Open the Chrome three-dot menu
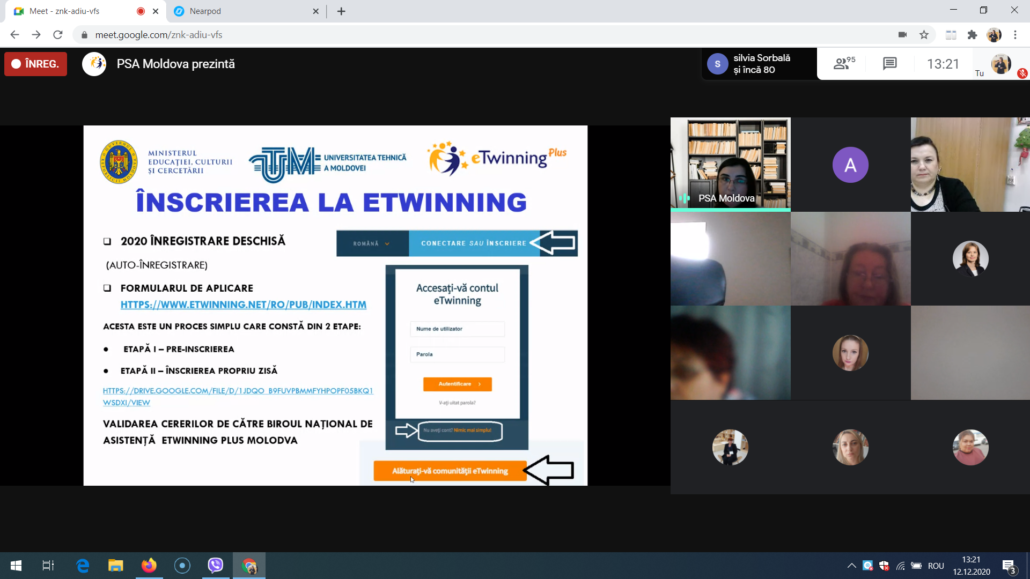The height and width of the screenshot is (579, 1030). [1015, 34]
